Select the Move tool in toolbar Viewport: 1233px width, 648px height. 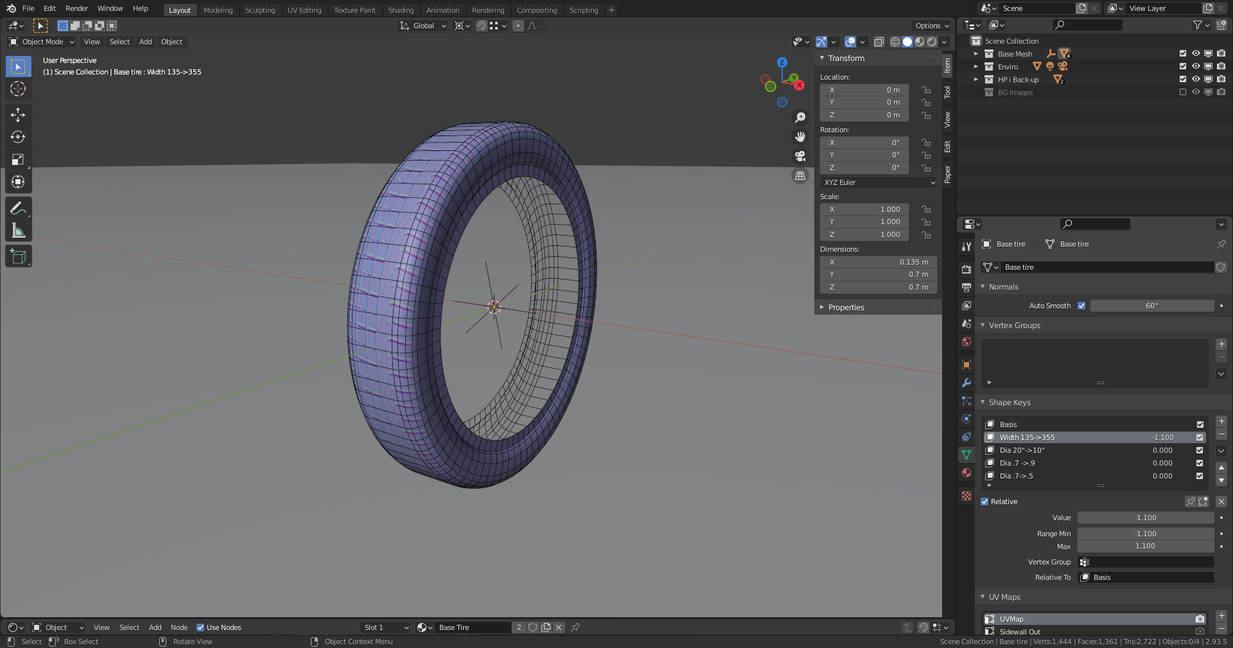click(x=17, y=115)
